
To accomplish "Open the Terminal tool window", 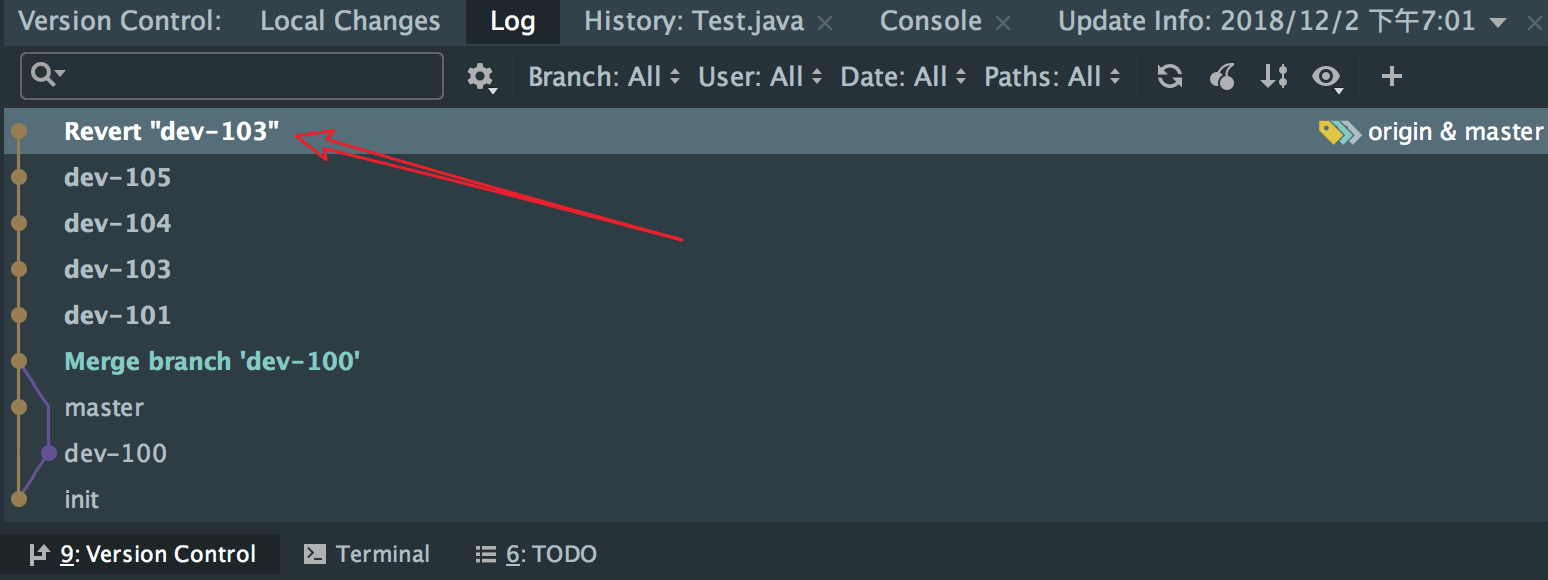I will pyautogui.click(x=367, y=554).
